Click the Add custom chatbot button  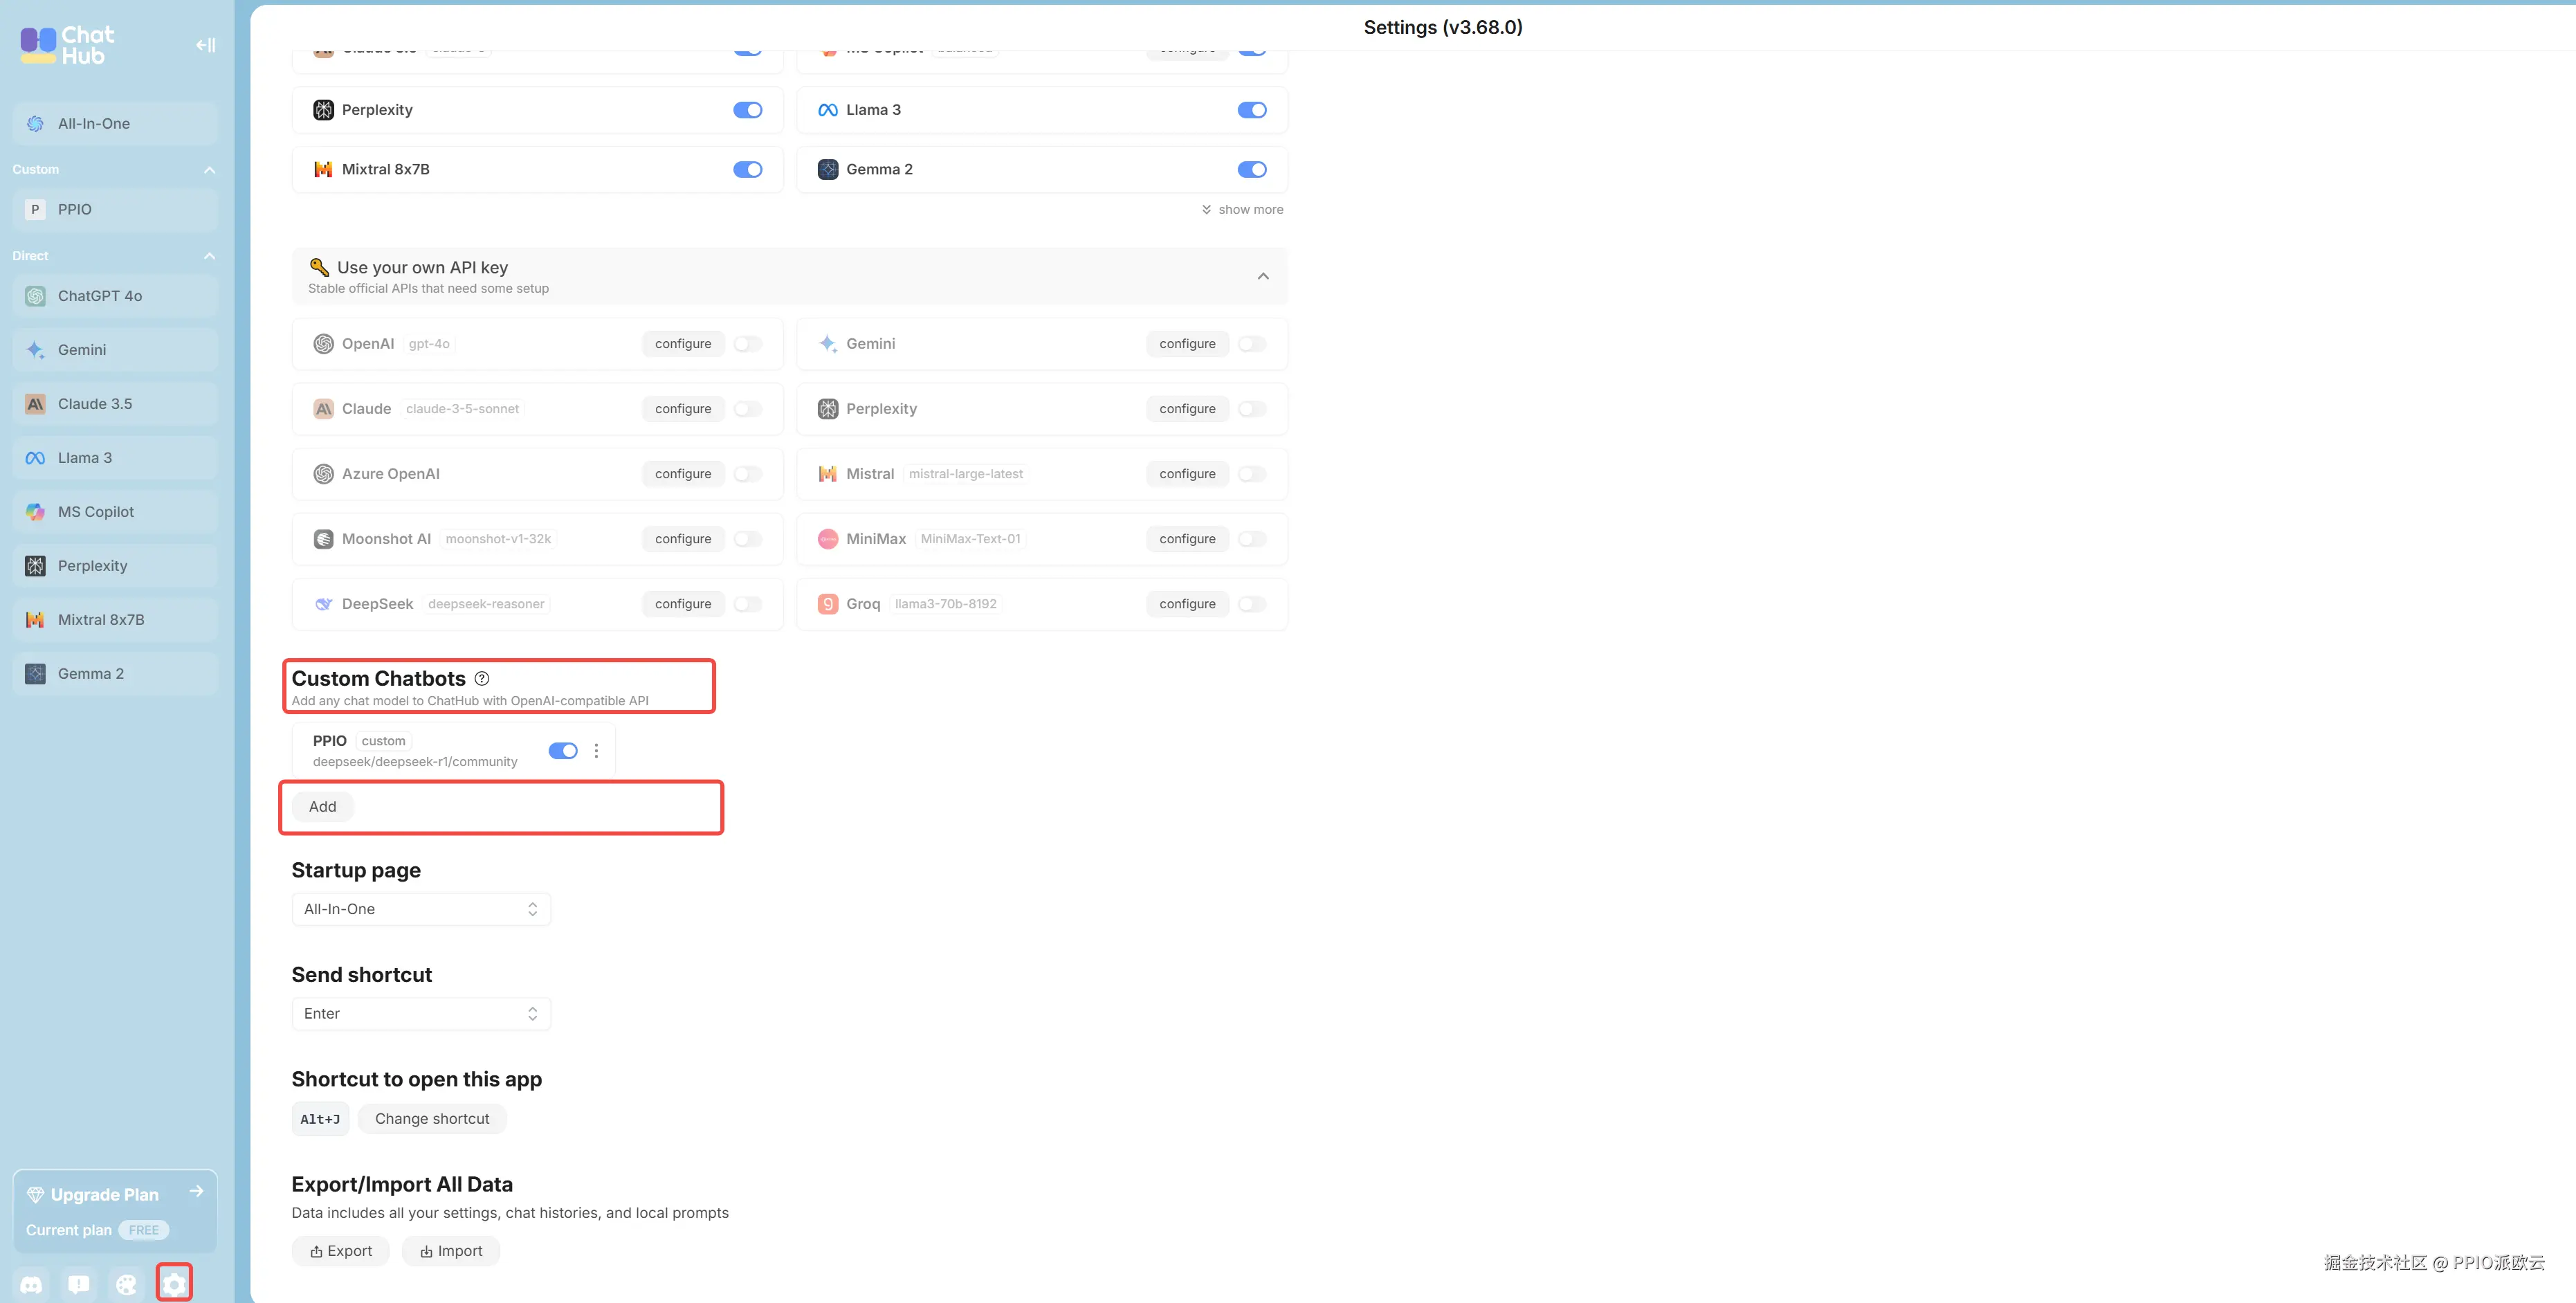322,807
